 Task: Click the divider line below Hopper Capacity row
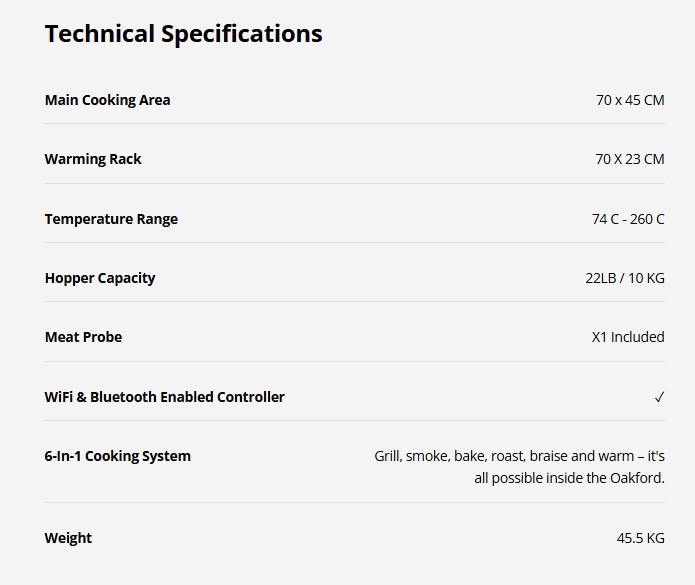pos(355,302)
